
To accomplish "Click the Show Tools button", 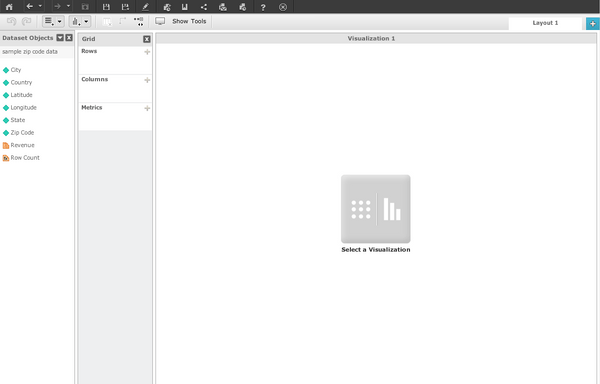I will (189, 21).
